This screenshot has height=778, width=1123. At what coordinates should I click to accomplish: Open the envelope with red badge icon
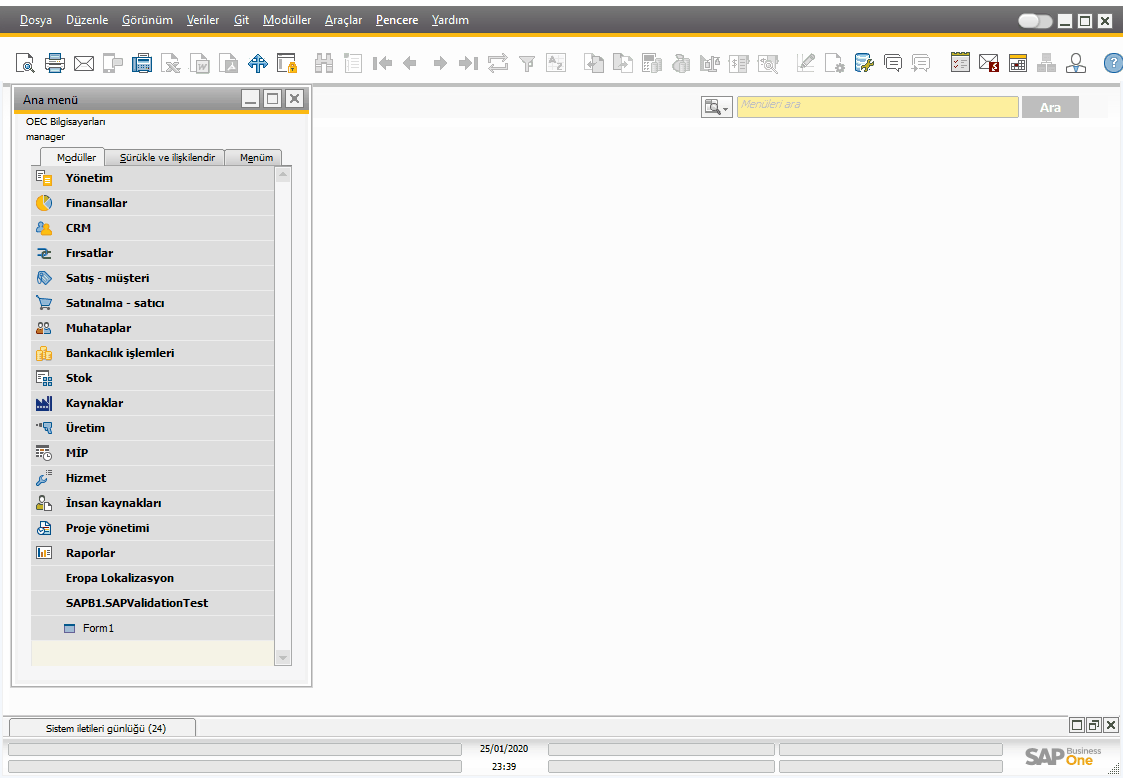point(989,63)
